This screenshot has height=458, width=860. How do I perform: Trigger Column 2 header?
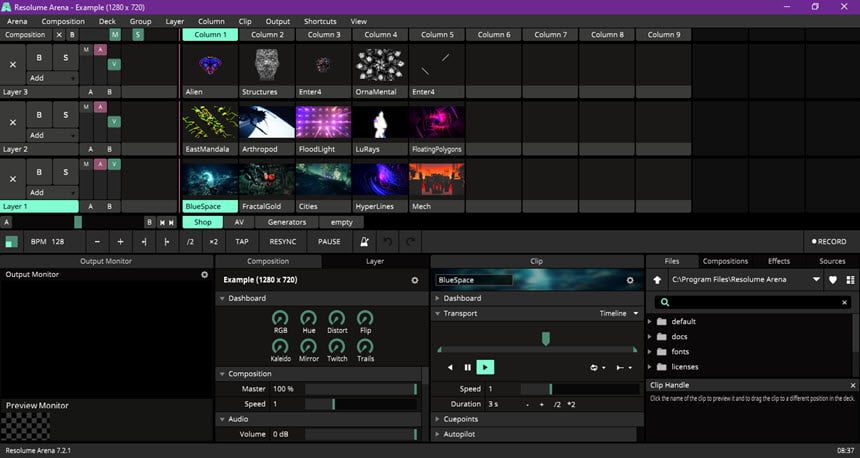click(x=268, y=35)
